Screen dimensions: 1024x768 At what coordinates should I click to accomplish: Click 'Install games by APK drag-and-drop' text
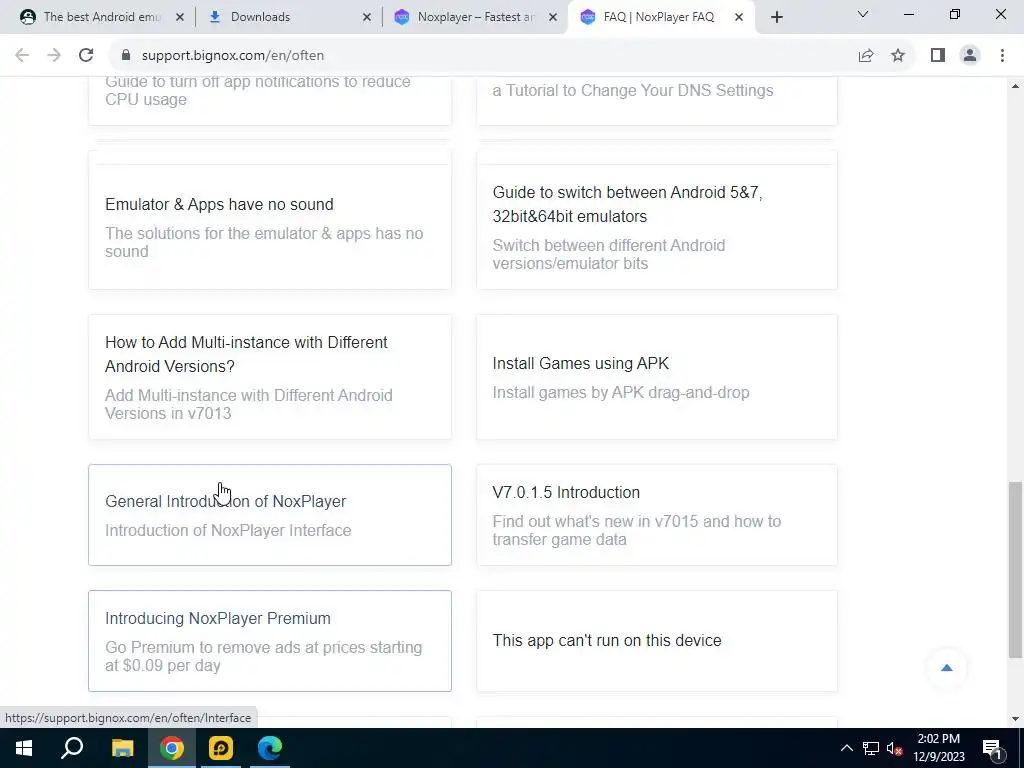click(x=621, y=392)
